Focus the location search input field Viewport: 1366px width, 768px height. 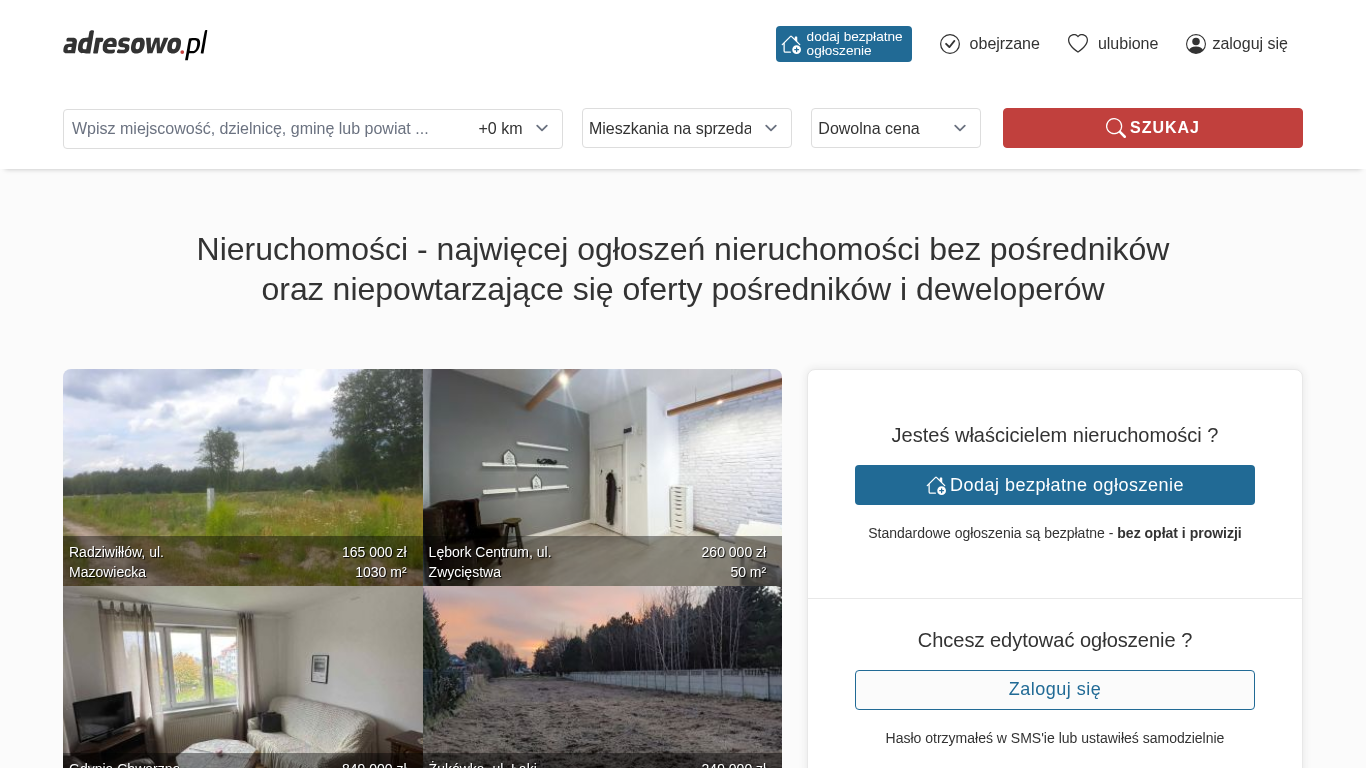[x=265, y=129]
